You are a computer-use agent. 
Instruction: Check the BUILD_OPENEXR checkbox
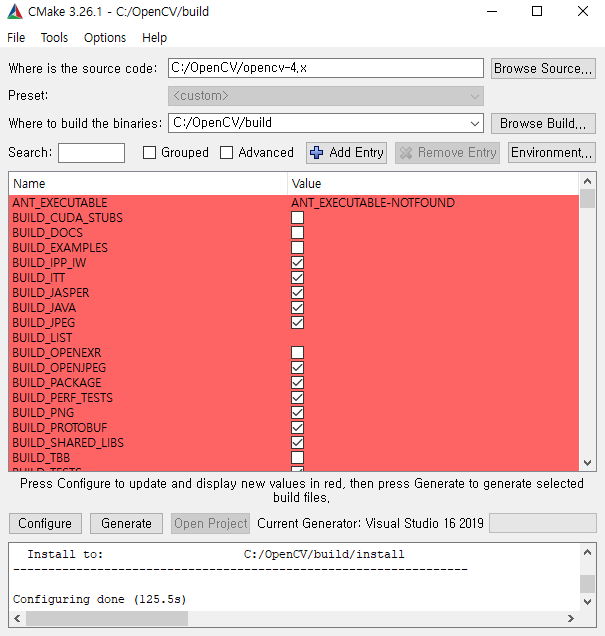point(297,353)
